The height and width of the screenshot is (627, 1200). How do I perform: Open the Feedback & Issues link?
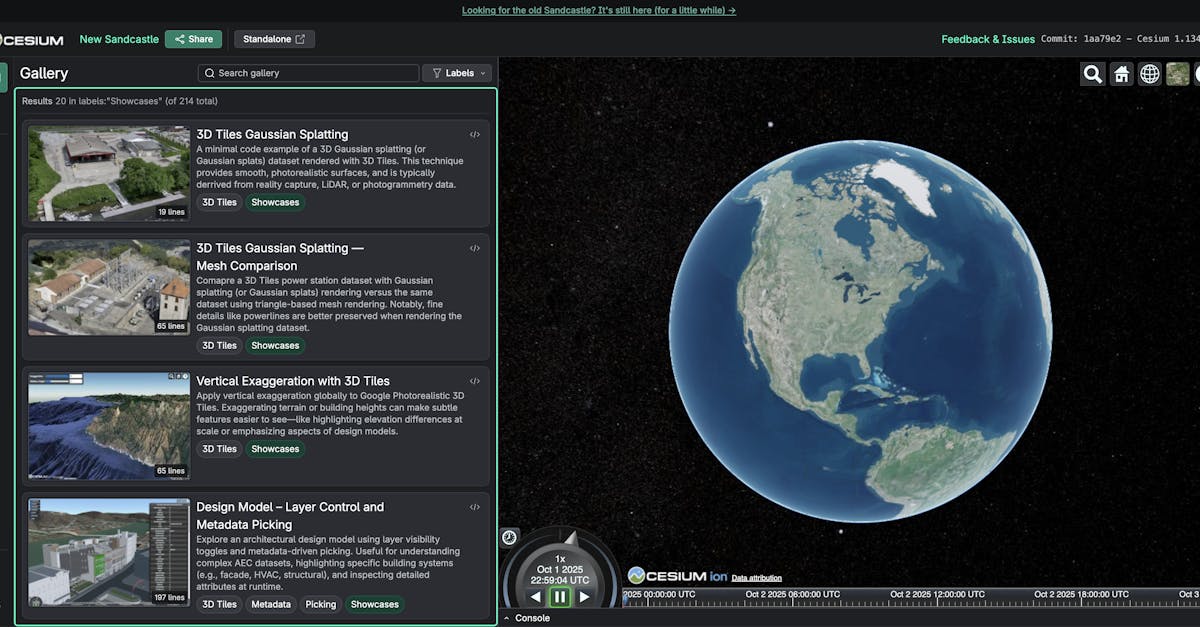pyautogui.click(x=988, y=39)
